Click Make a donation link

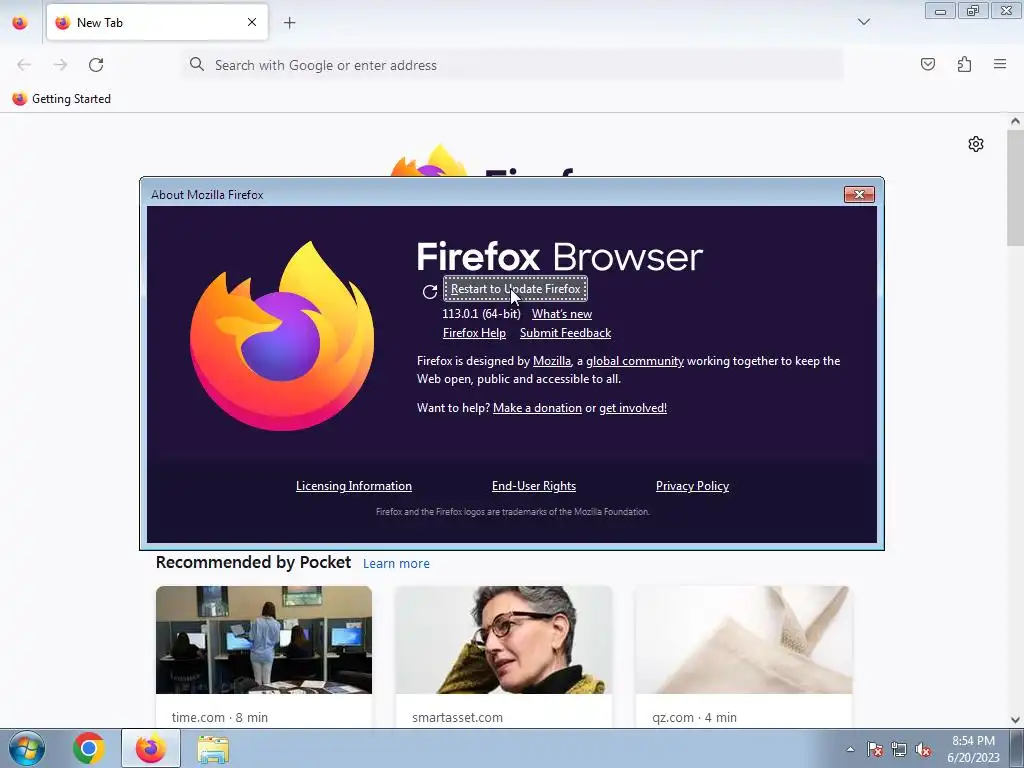tap(537, 408)
